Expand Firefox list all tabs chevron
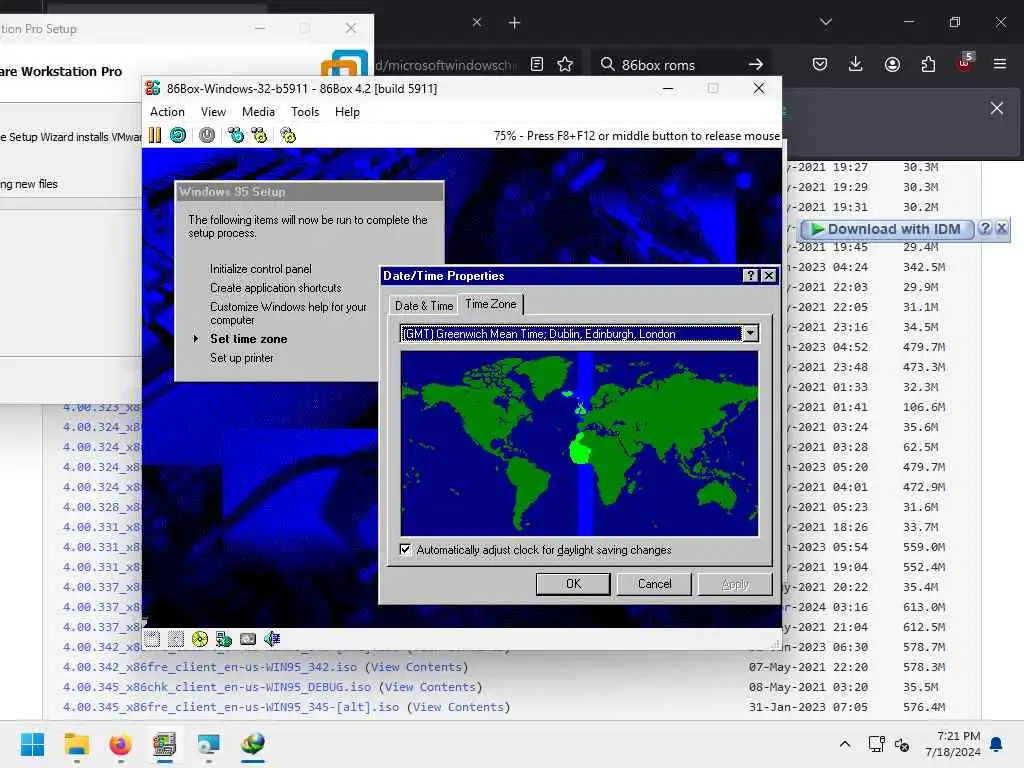1024x768 pixels. [x=826, y=22]
